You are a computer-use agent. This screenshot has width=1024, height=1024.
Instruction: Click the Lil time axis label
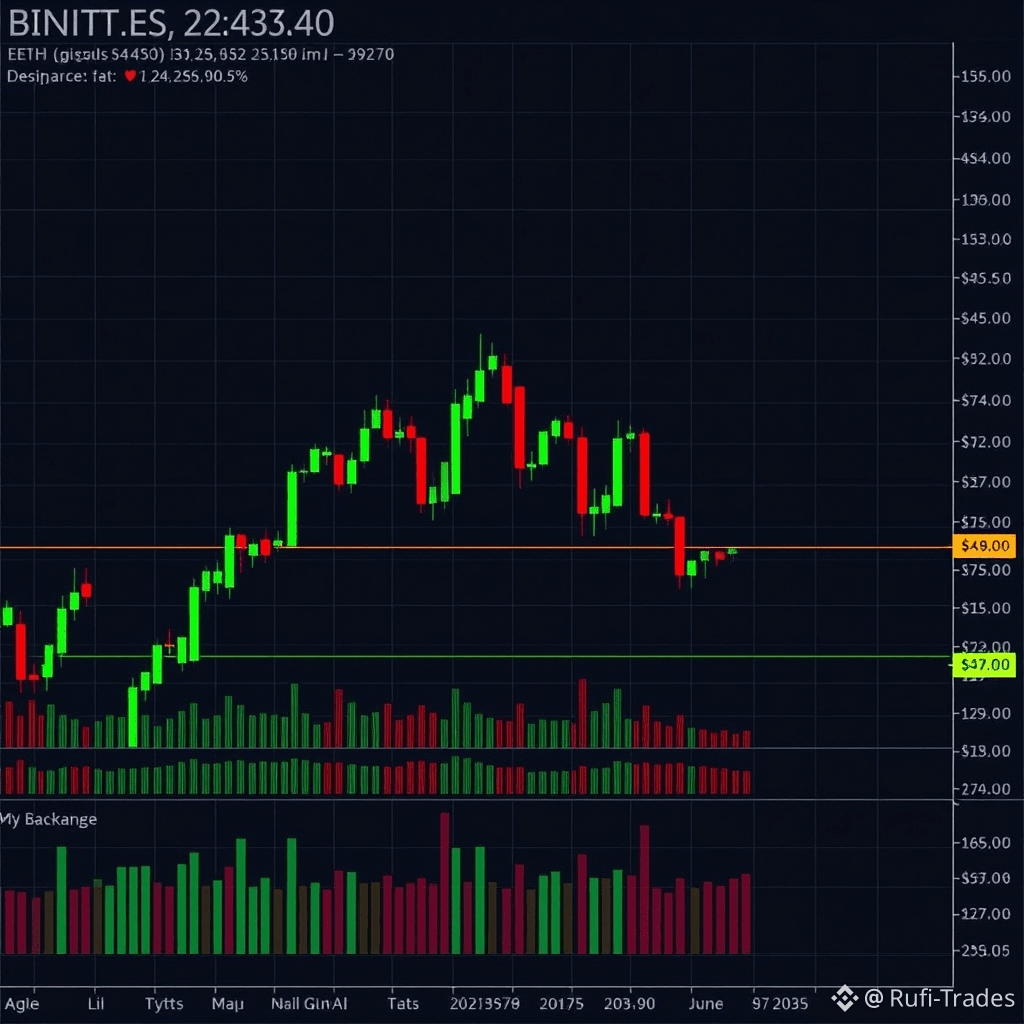click(96, 1003)
